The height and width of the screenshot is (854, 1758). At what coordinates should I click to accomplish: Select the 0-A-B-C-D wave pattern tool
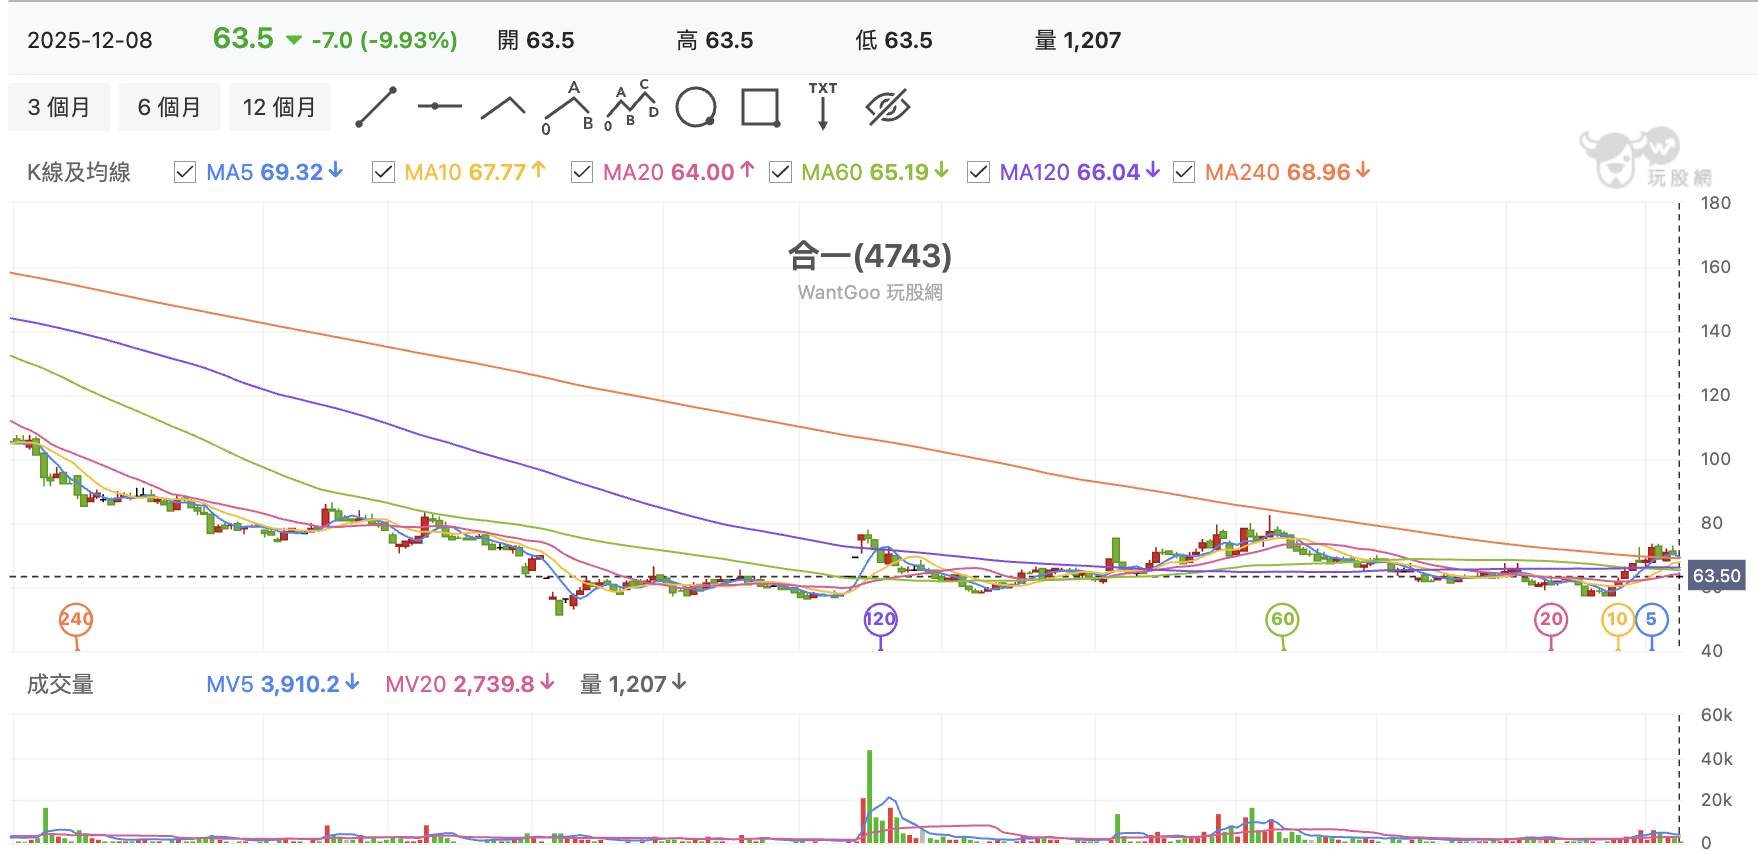coord(632,106)
